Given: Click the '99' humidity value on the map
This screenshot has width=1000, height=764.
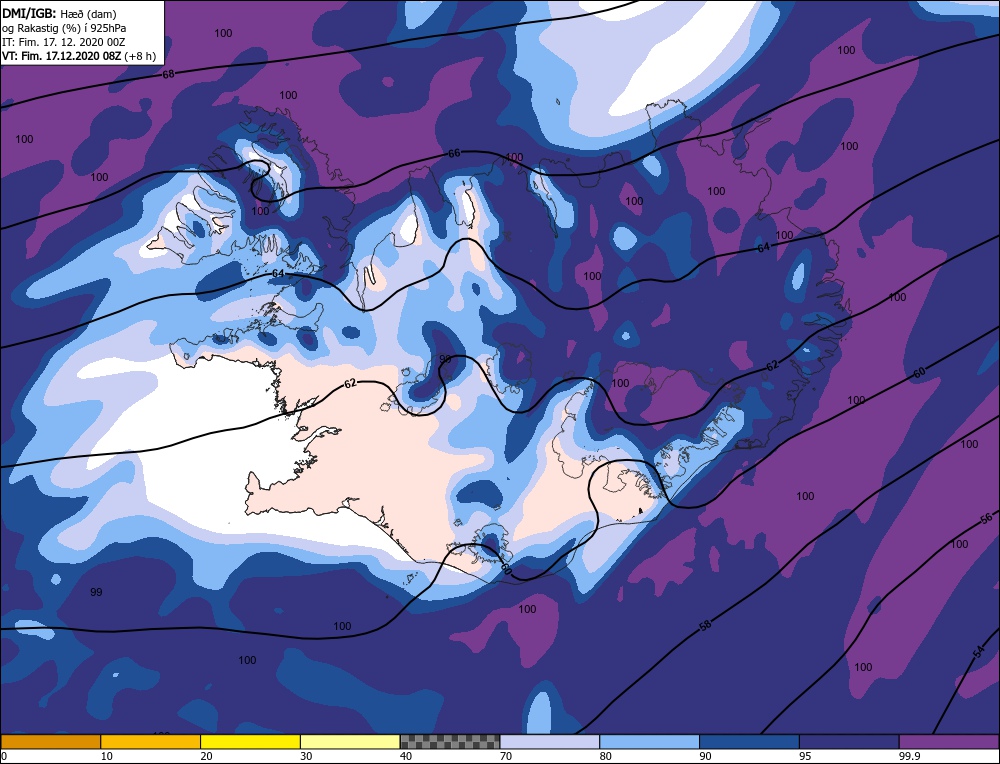Looking at the screenshot, I should [96, 592].
